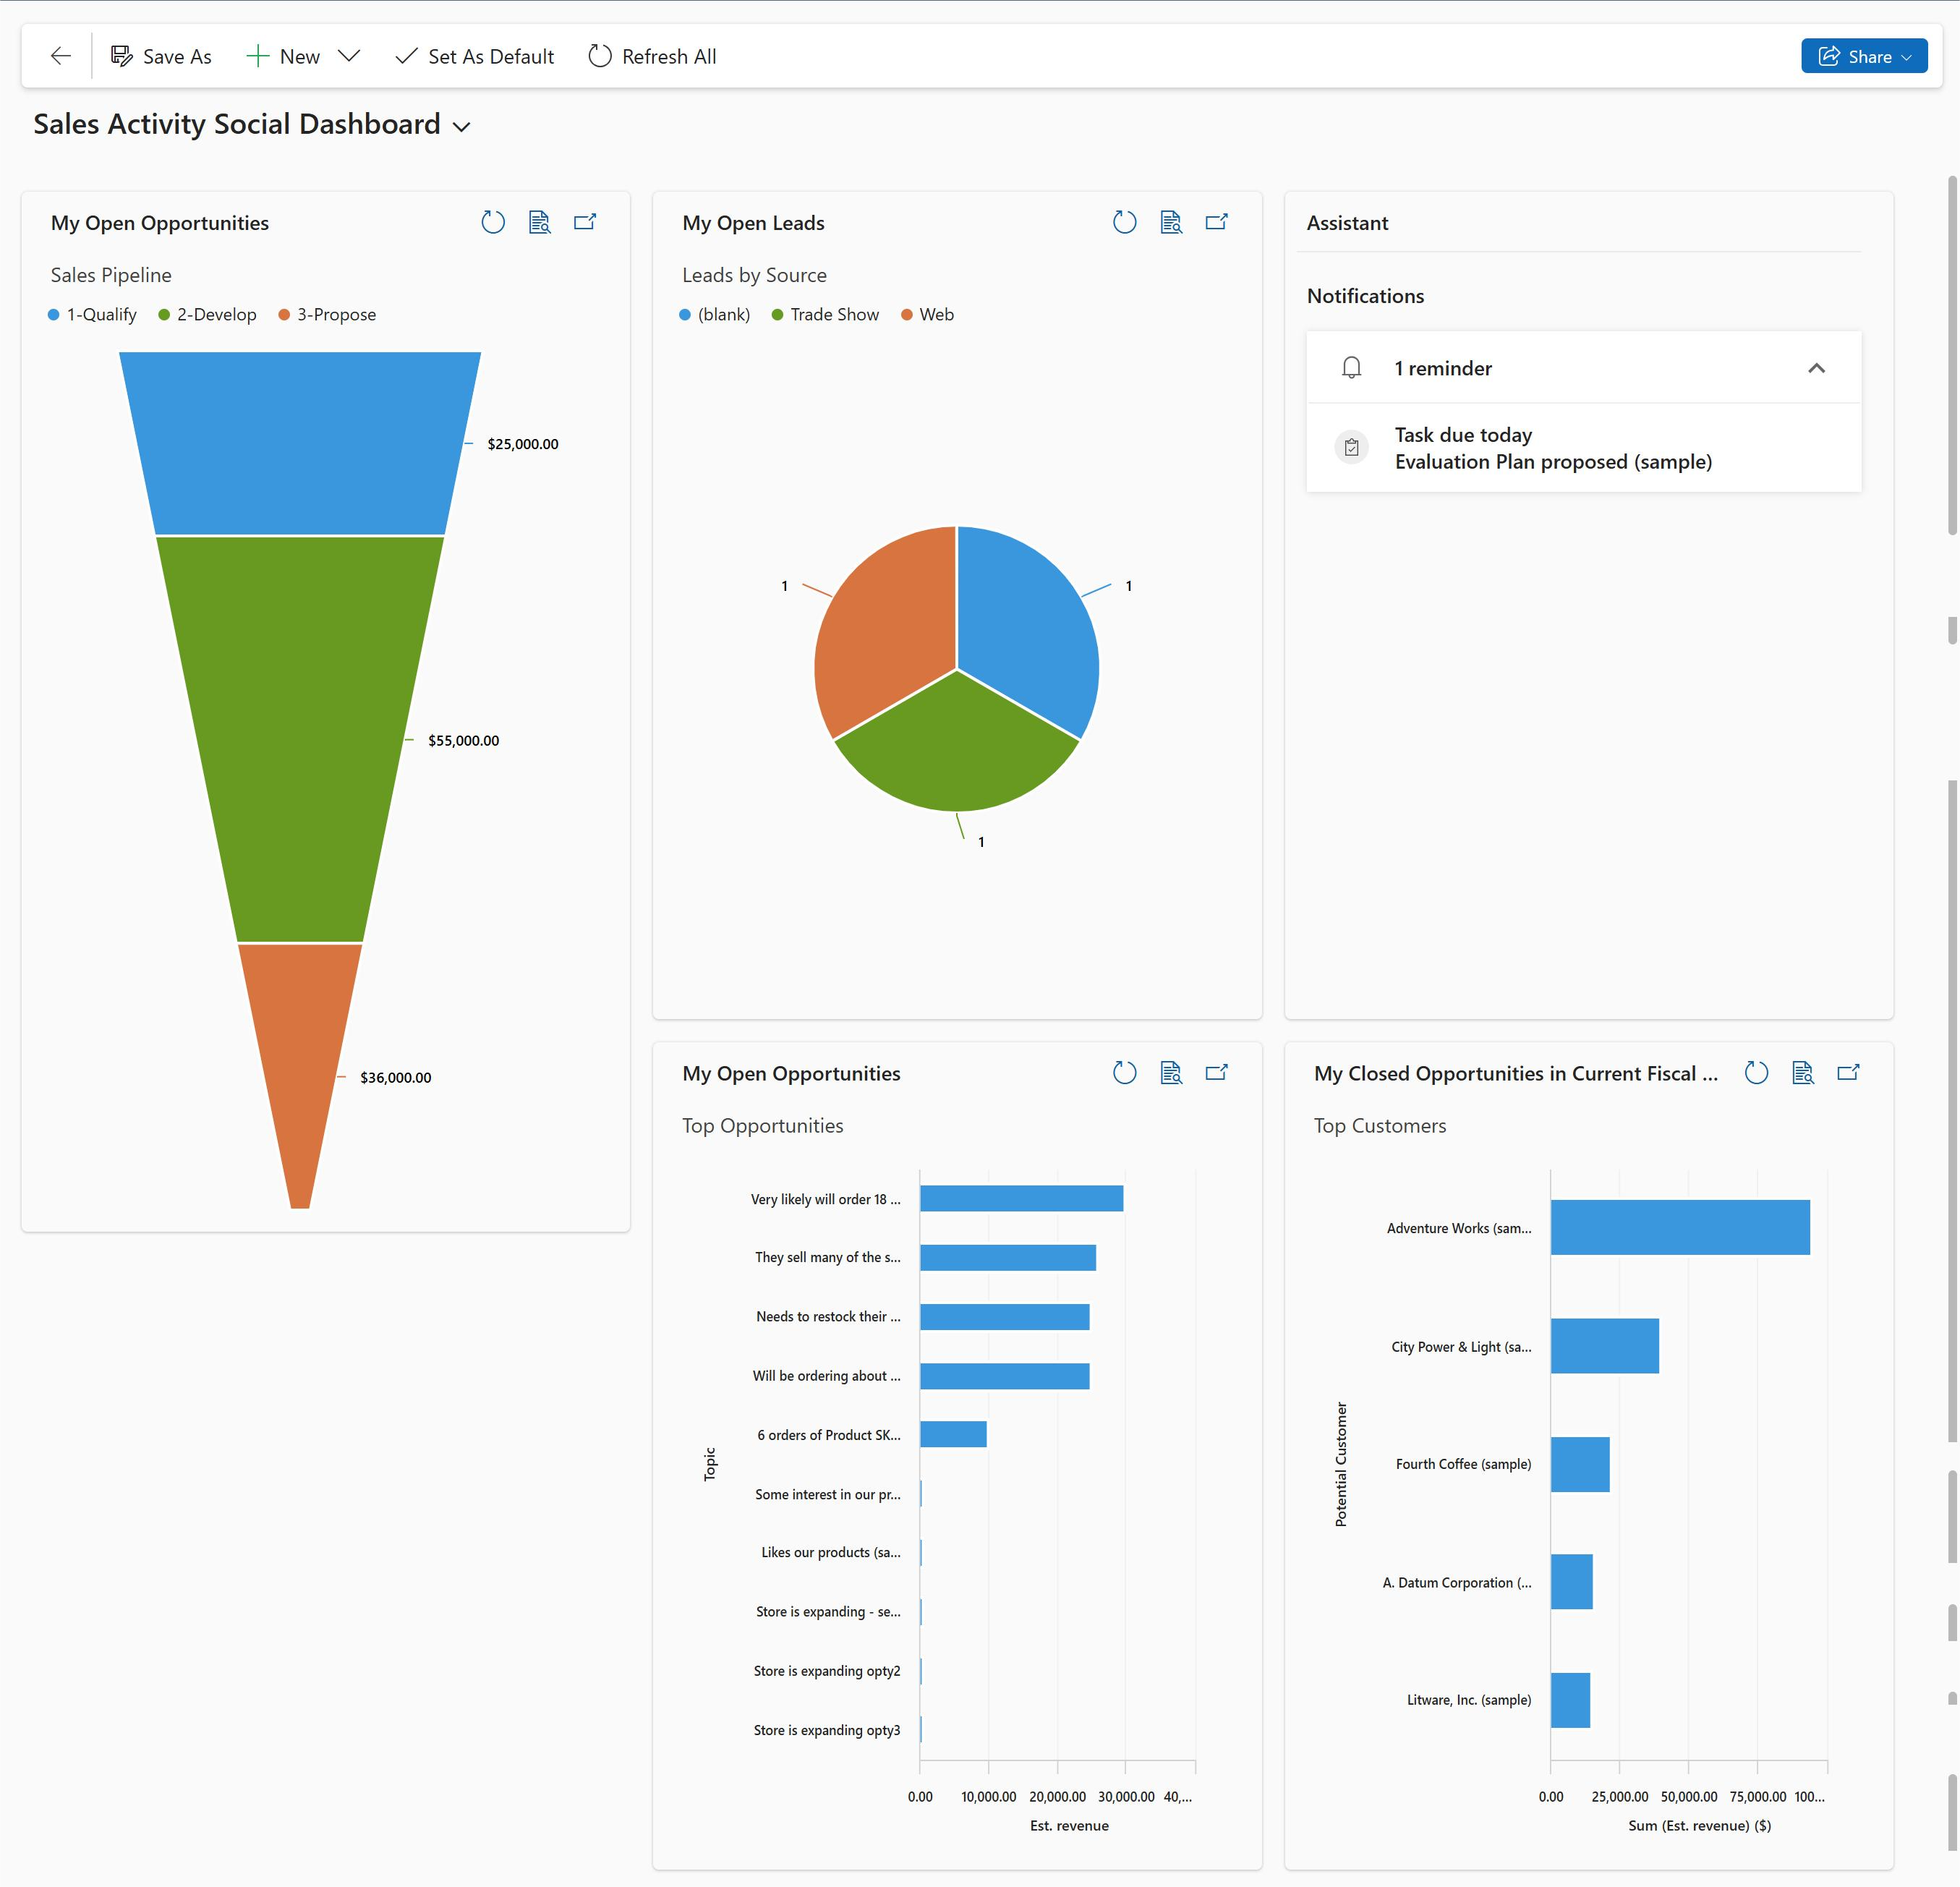The height and width of the screenshot is (1887, 1960).
Task: Click the Save As button
Action: coord(161,56)
